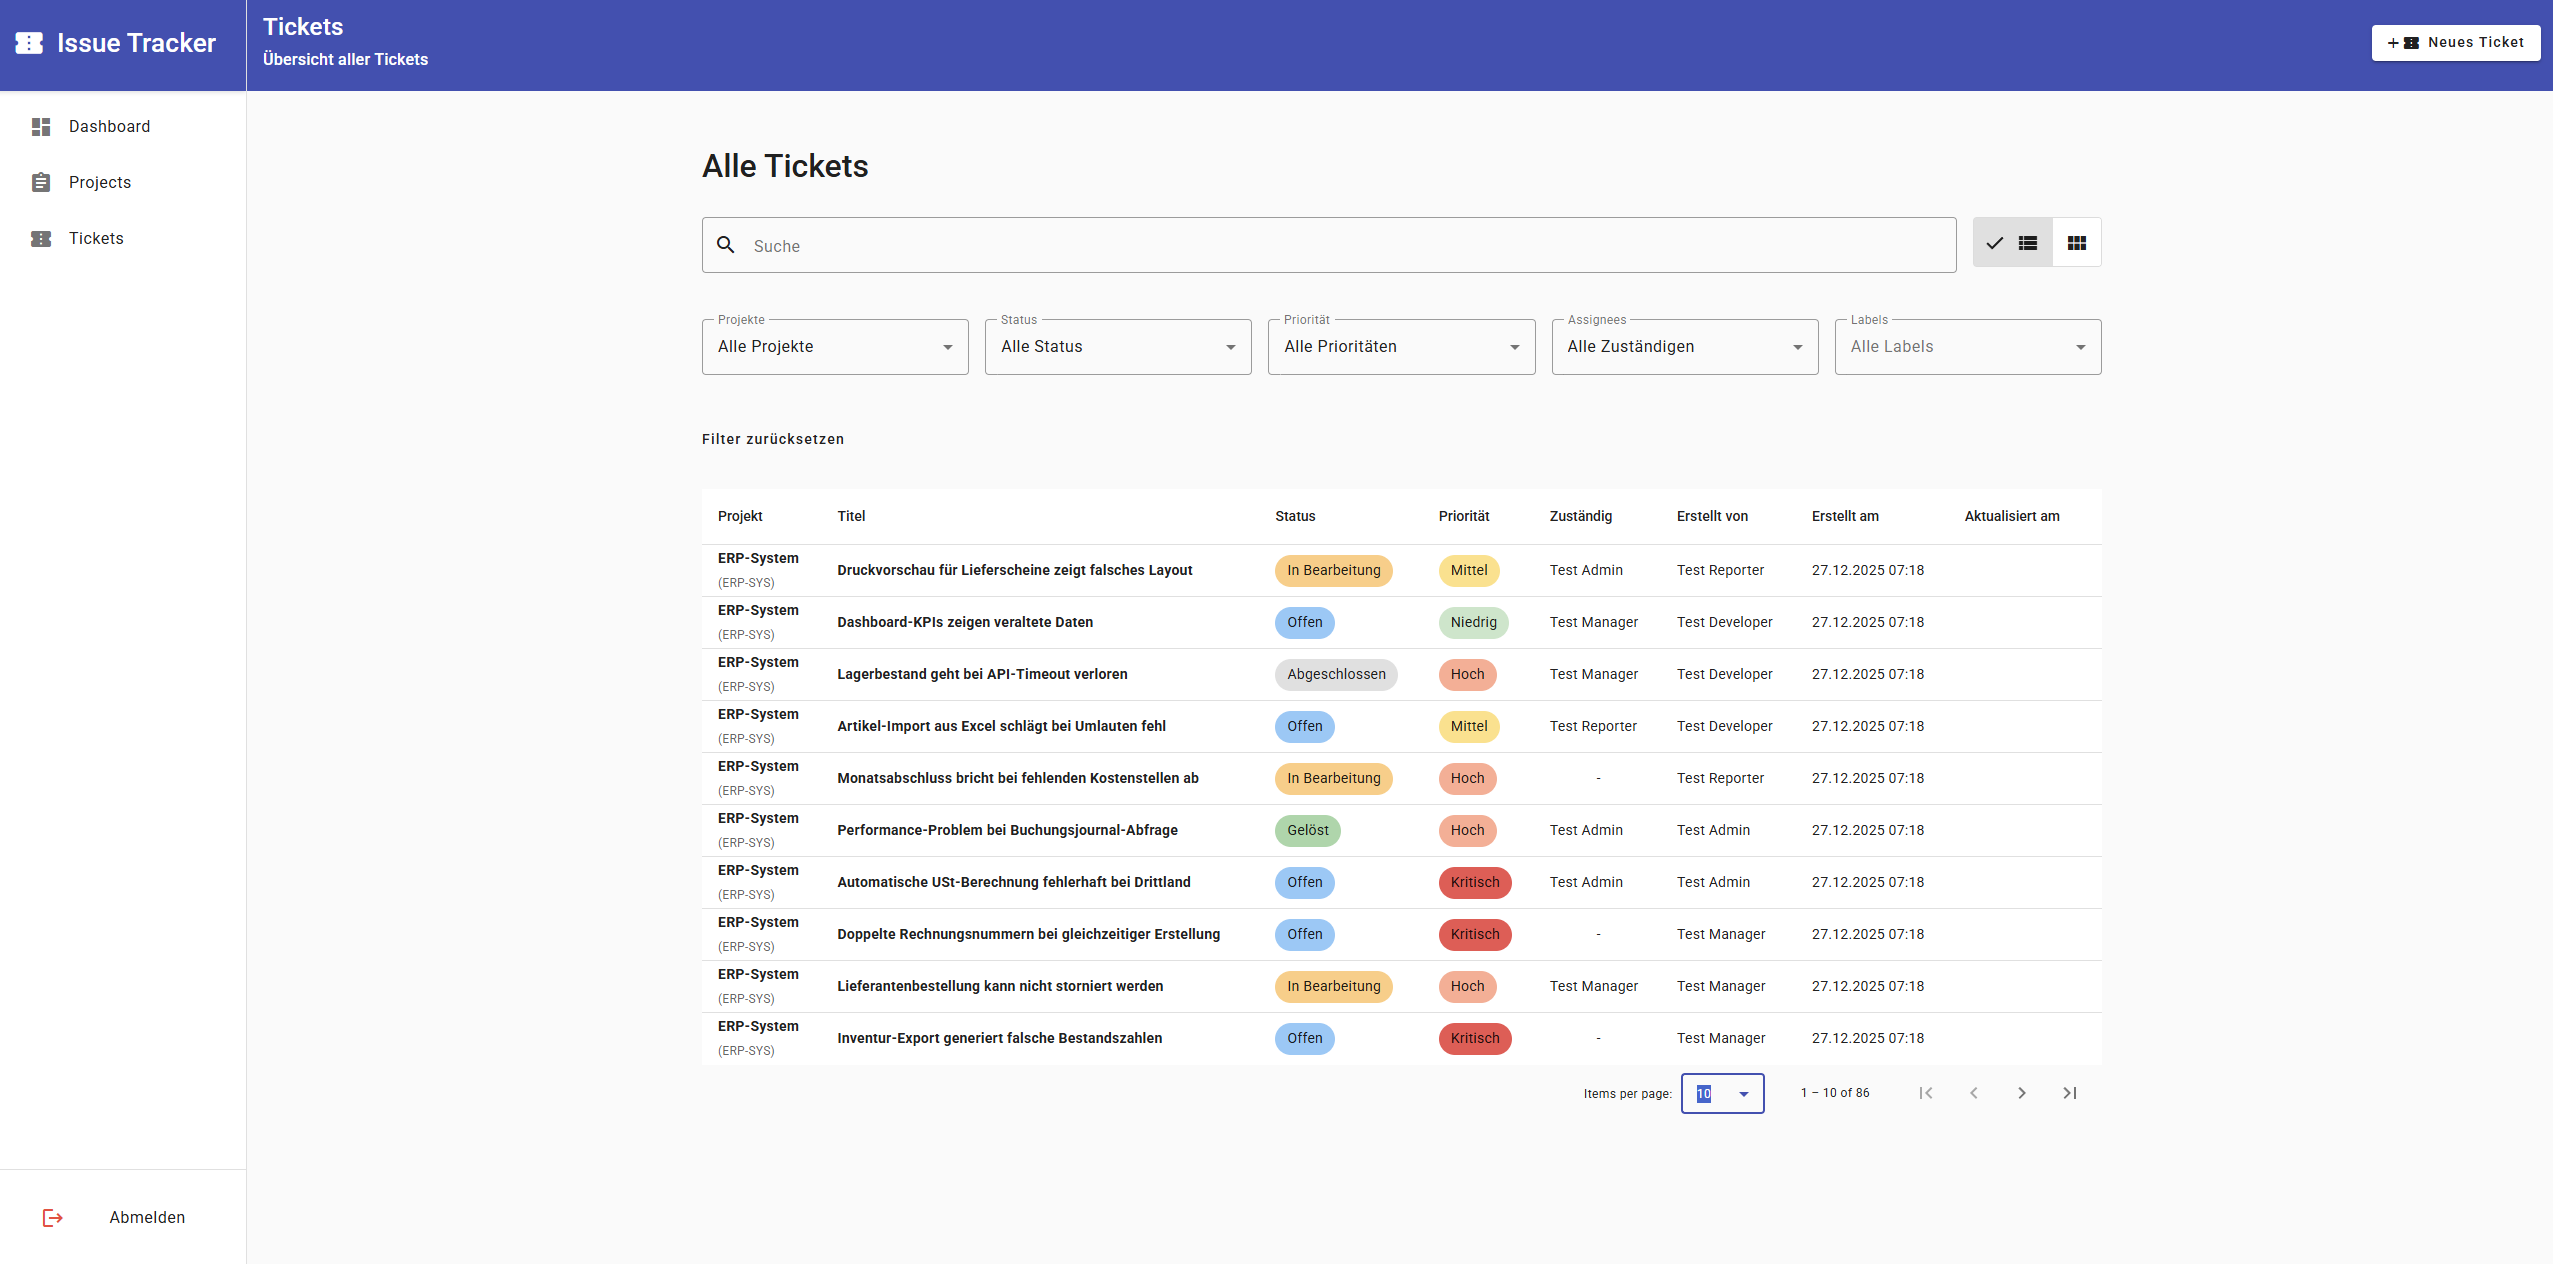Open the Alle Labels dropdown
The height and width of the screenshot is (1264, 2553).
1968,347
